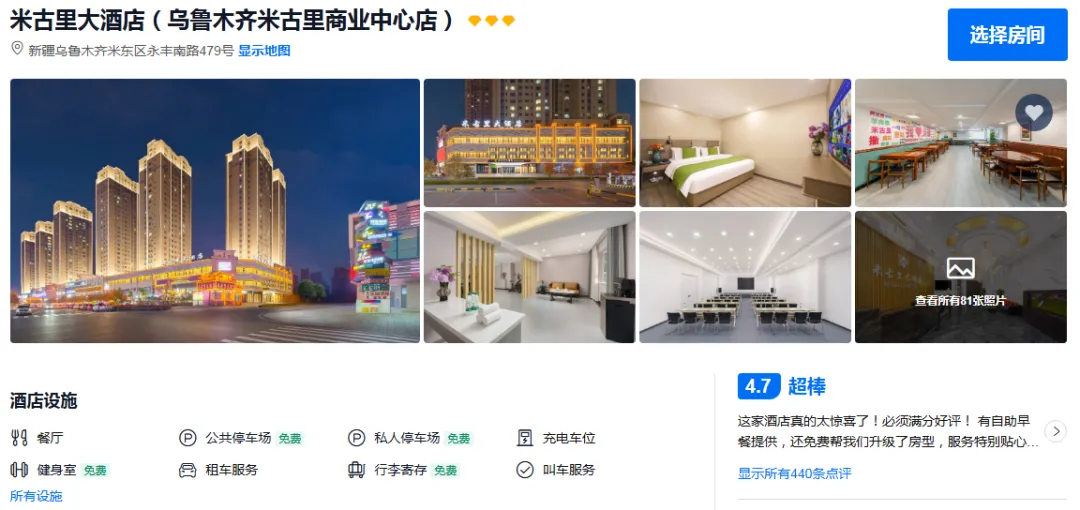Click the EV charging station icon
The width and height of the screenshot is (1080, 510).
coord(525,438)
